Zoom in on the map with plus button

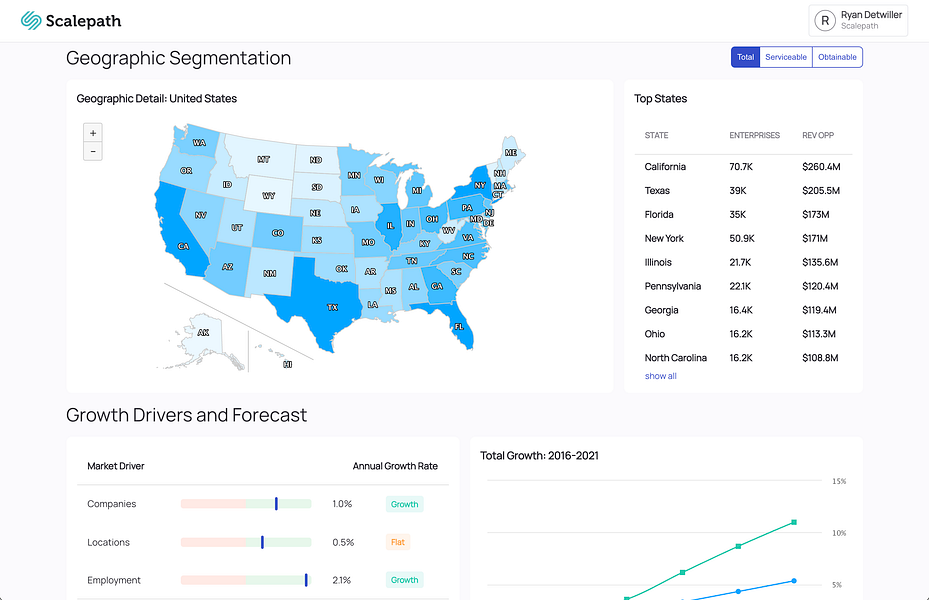pos(93,133)
